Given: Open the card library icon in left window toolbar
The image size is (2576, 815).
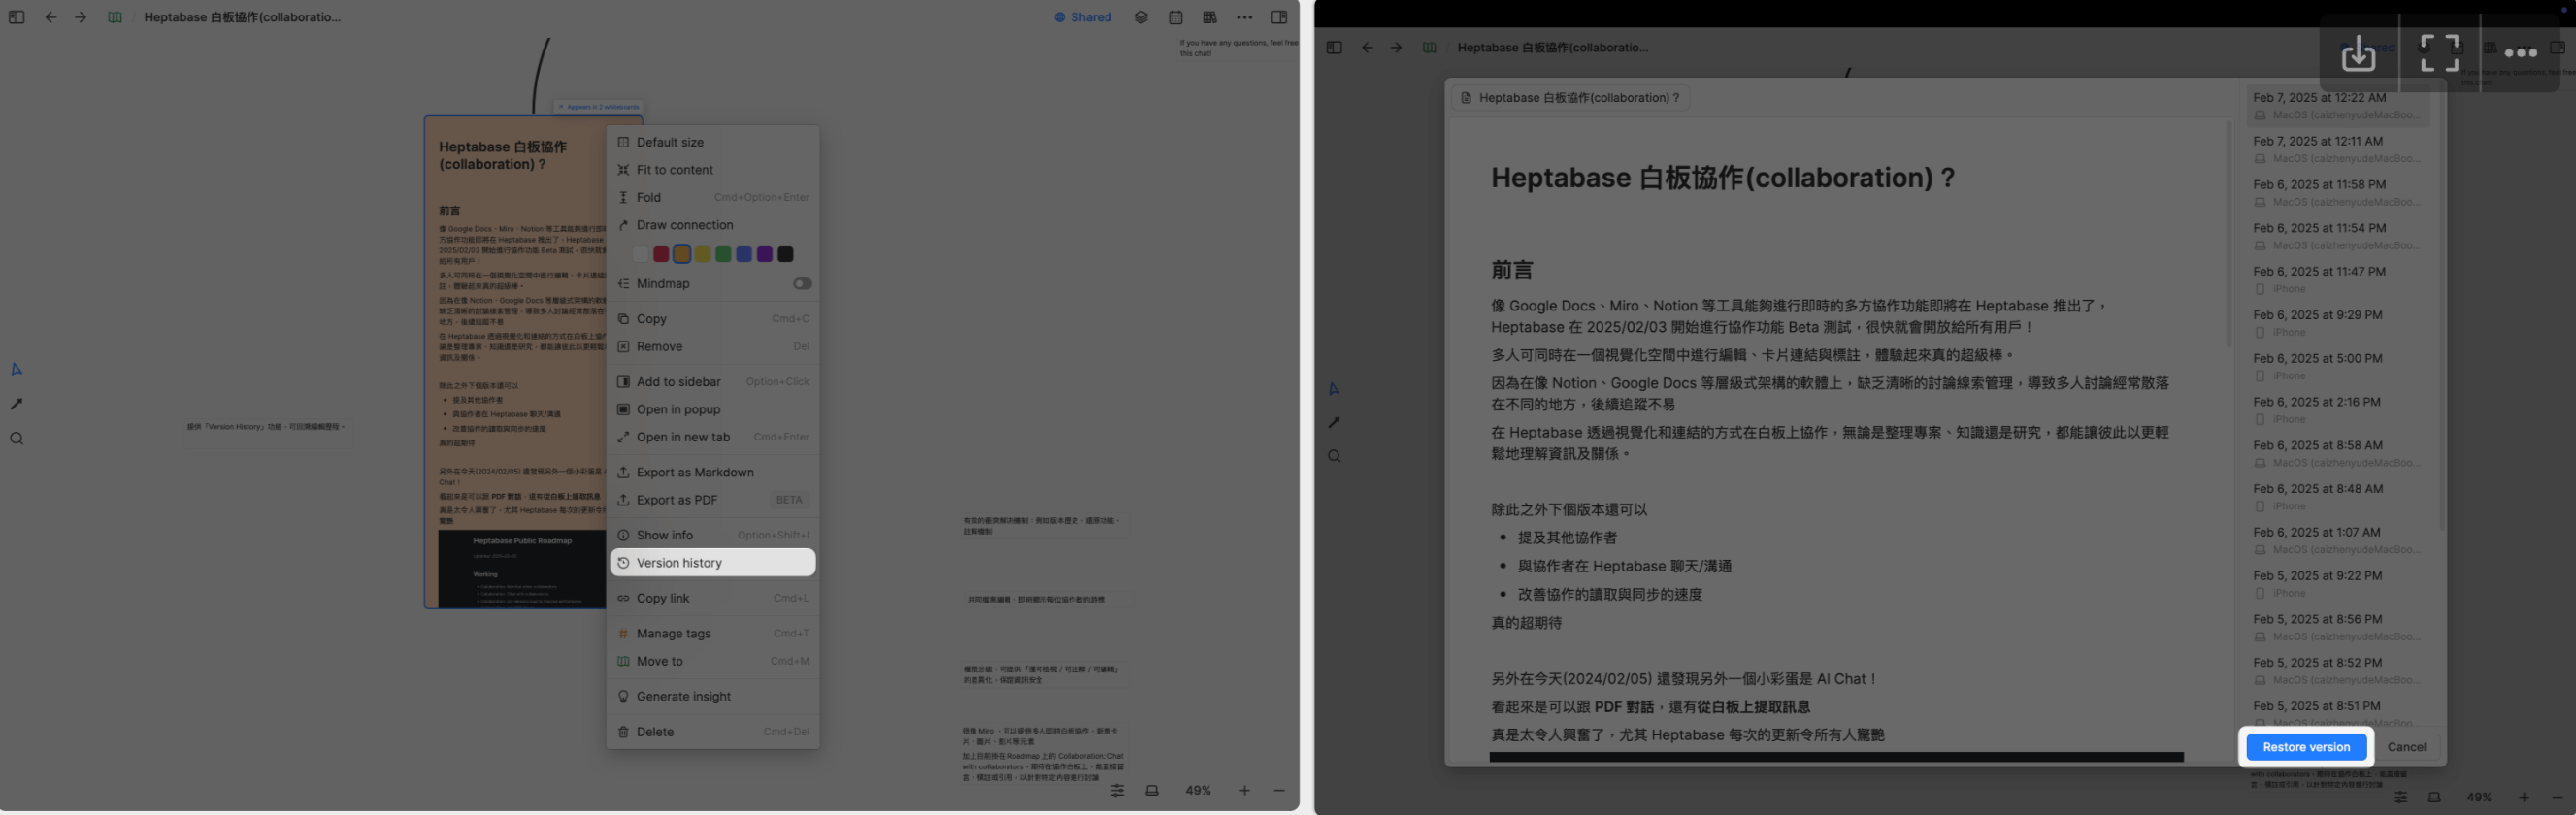Looking at the screenshot, I should pos(1210,17).
